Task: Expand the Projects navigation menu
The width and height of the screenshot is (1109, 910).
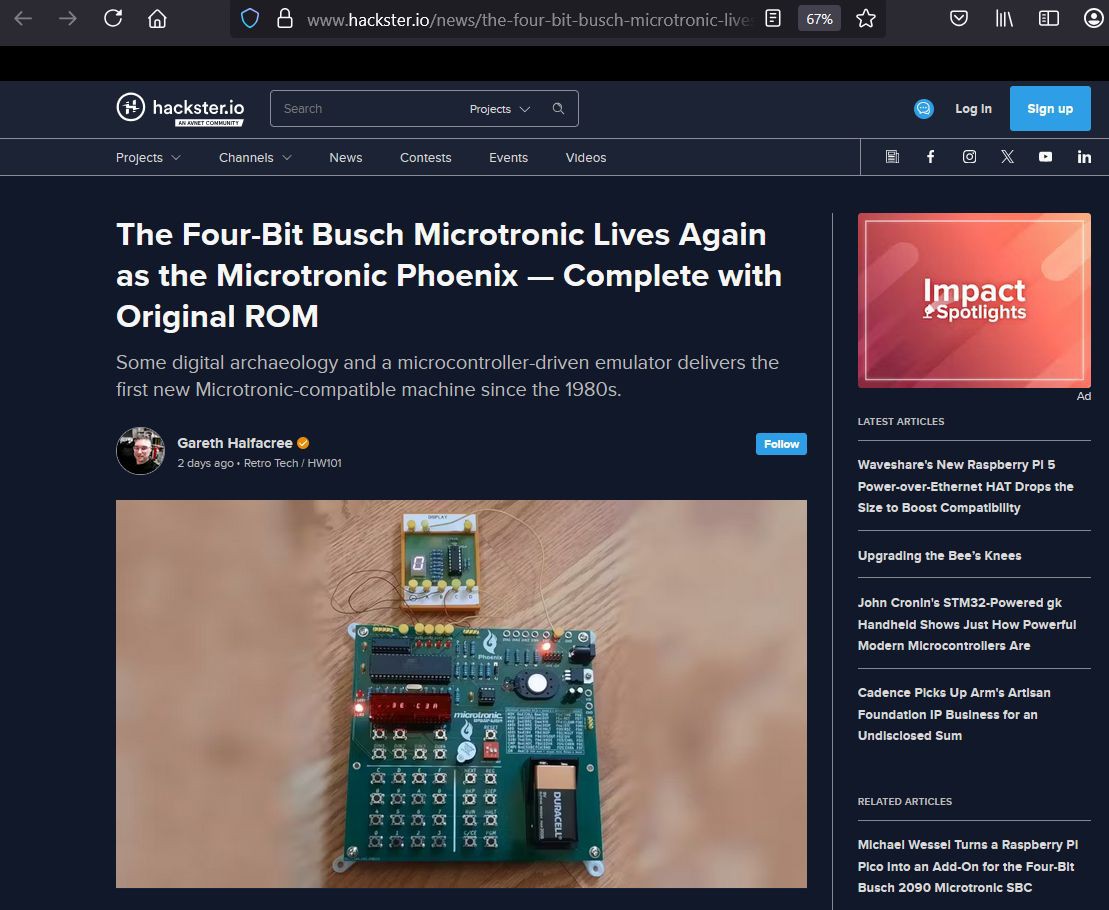Action: [x=148, y=158]
